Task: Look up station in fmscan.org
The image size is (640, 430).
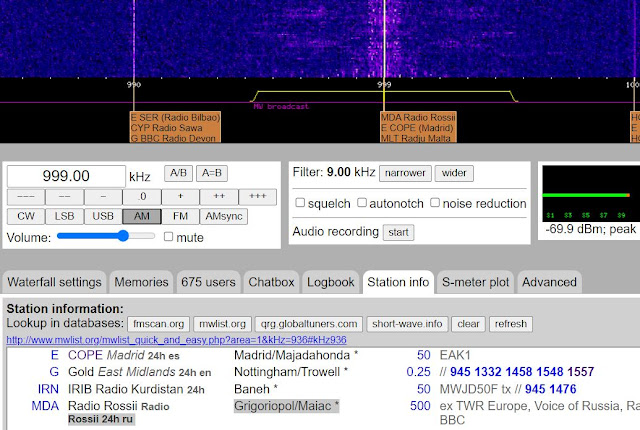Action: click(x=158, y=324)
